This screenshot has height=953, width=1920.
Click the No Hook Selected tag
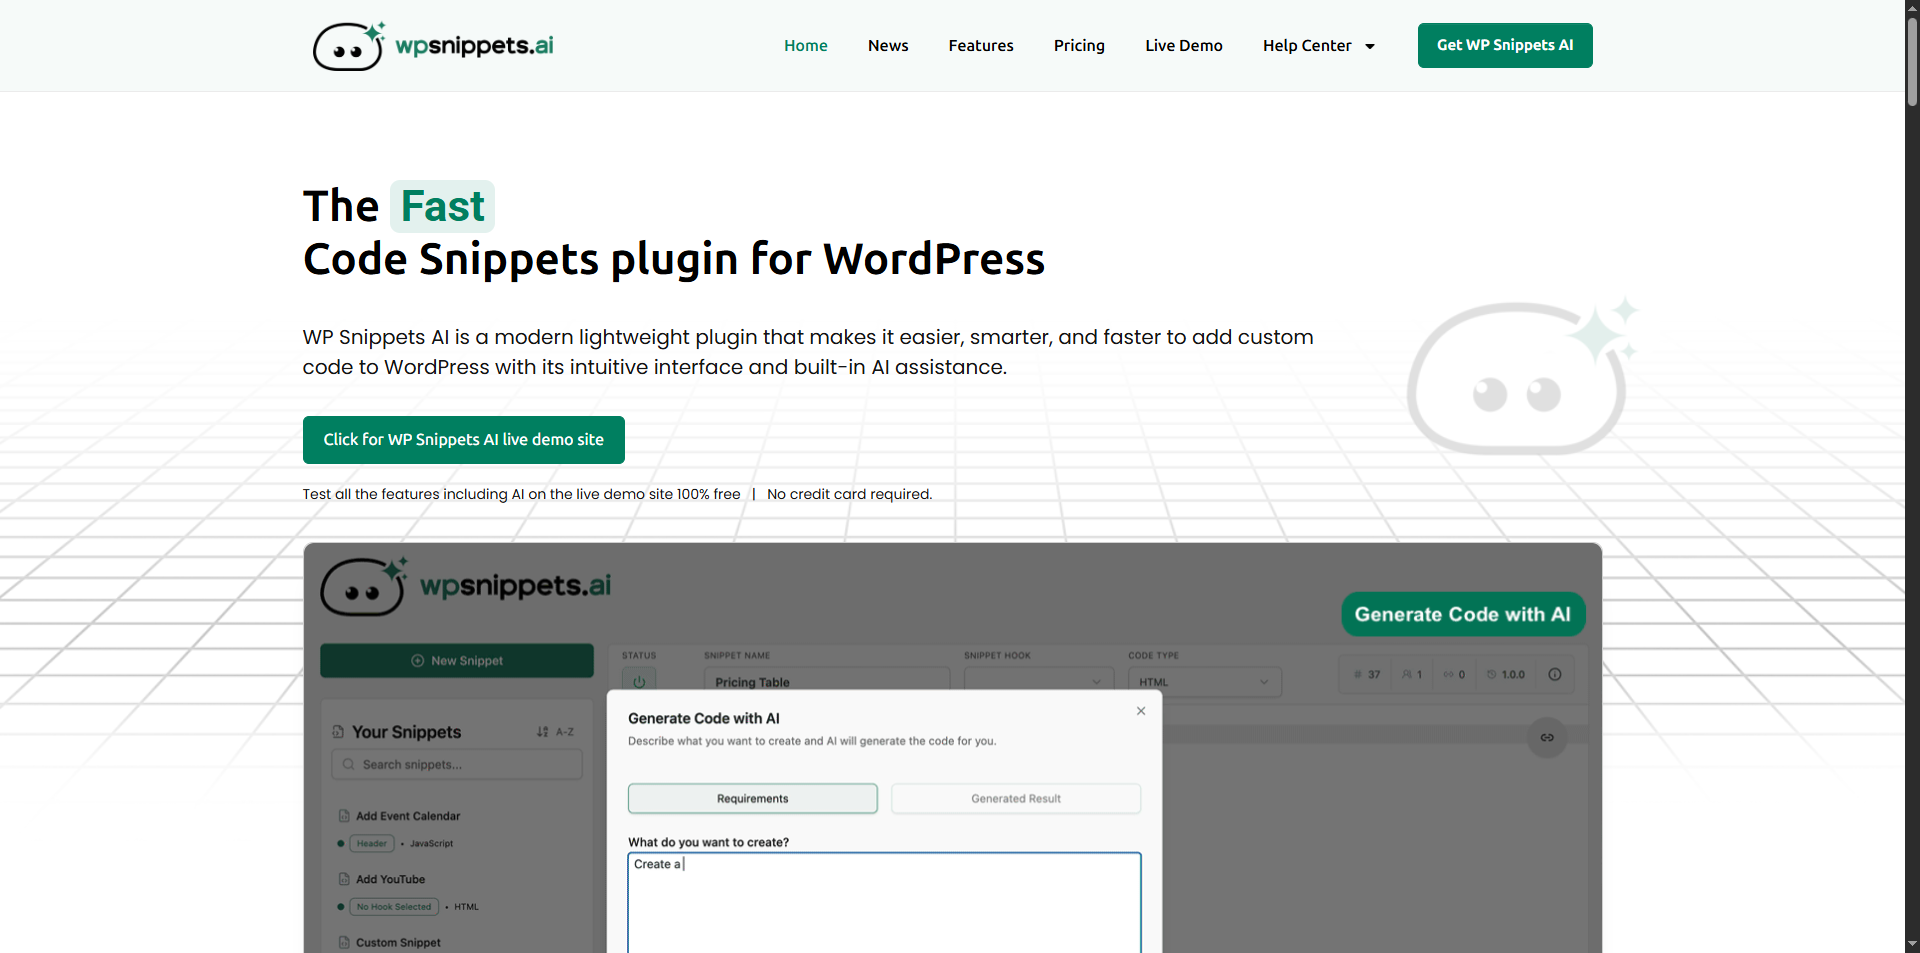click(x=394, y=907)
